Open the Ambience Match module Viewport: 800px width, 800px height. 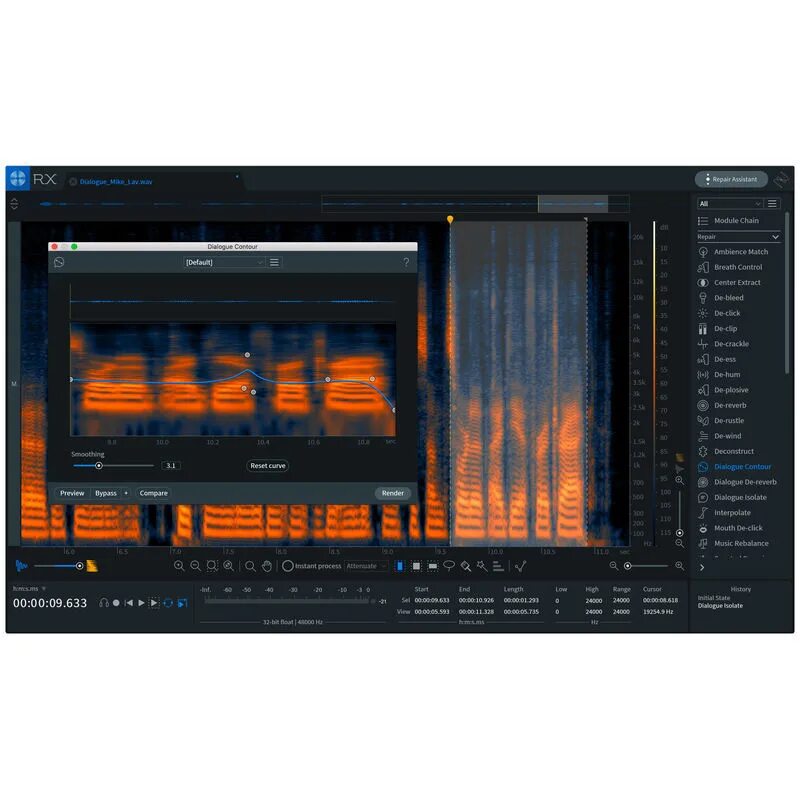coord(733,252)
